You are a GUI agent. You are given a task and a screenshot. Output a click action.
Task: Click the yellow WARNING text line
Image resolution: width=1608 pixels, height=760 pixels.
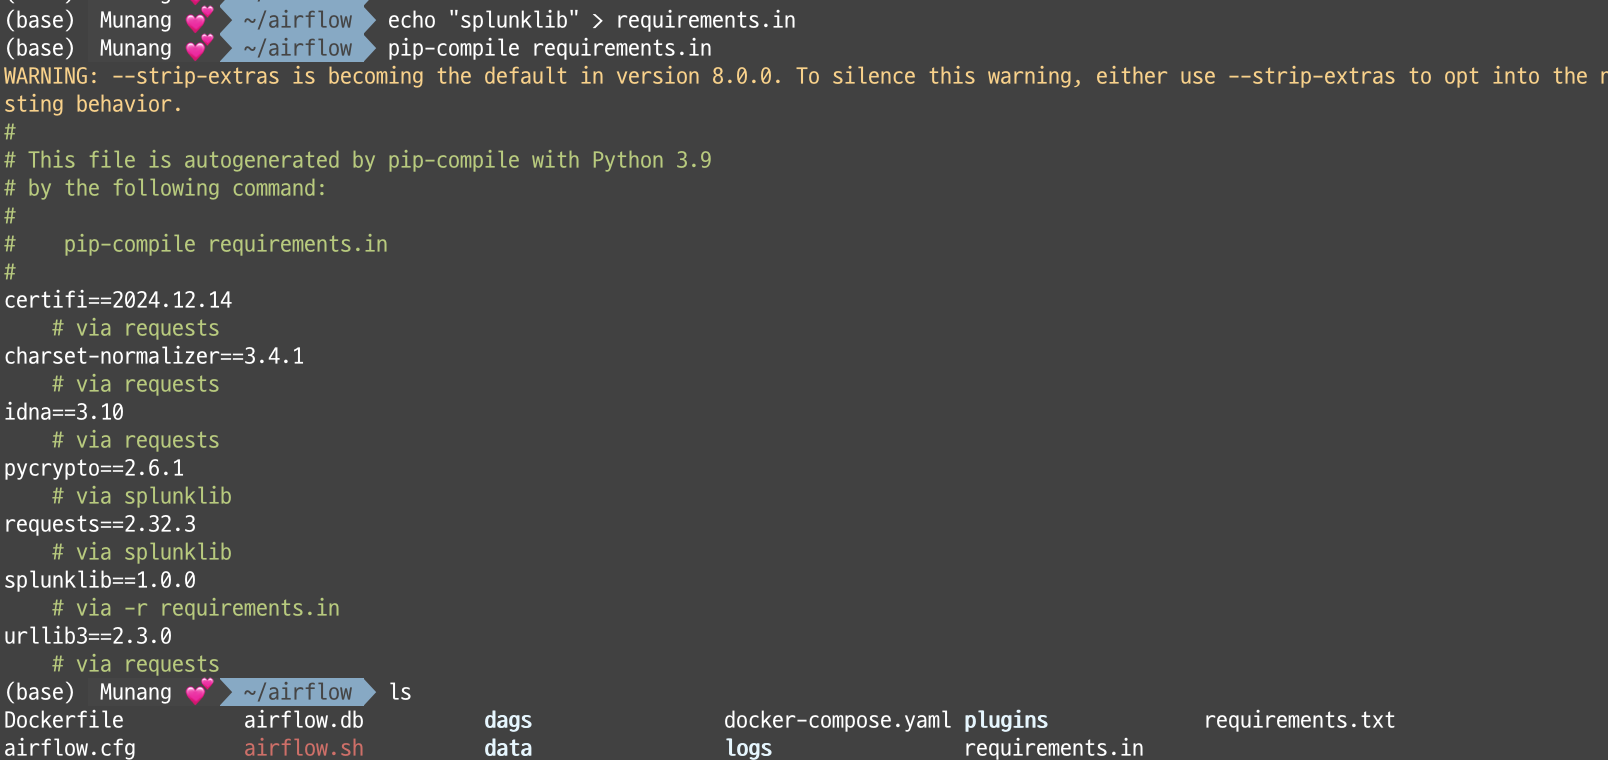804,76
